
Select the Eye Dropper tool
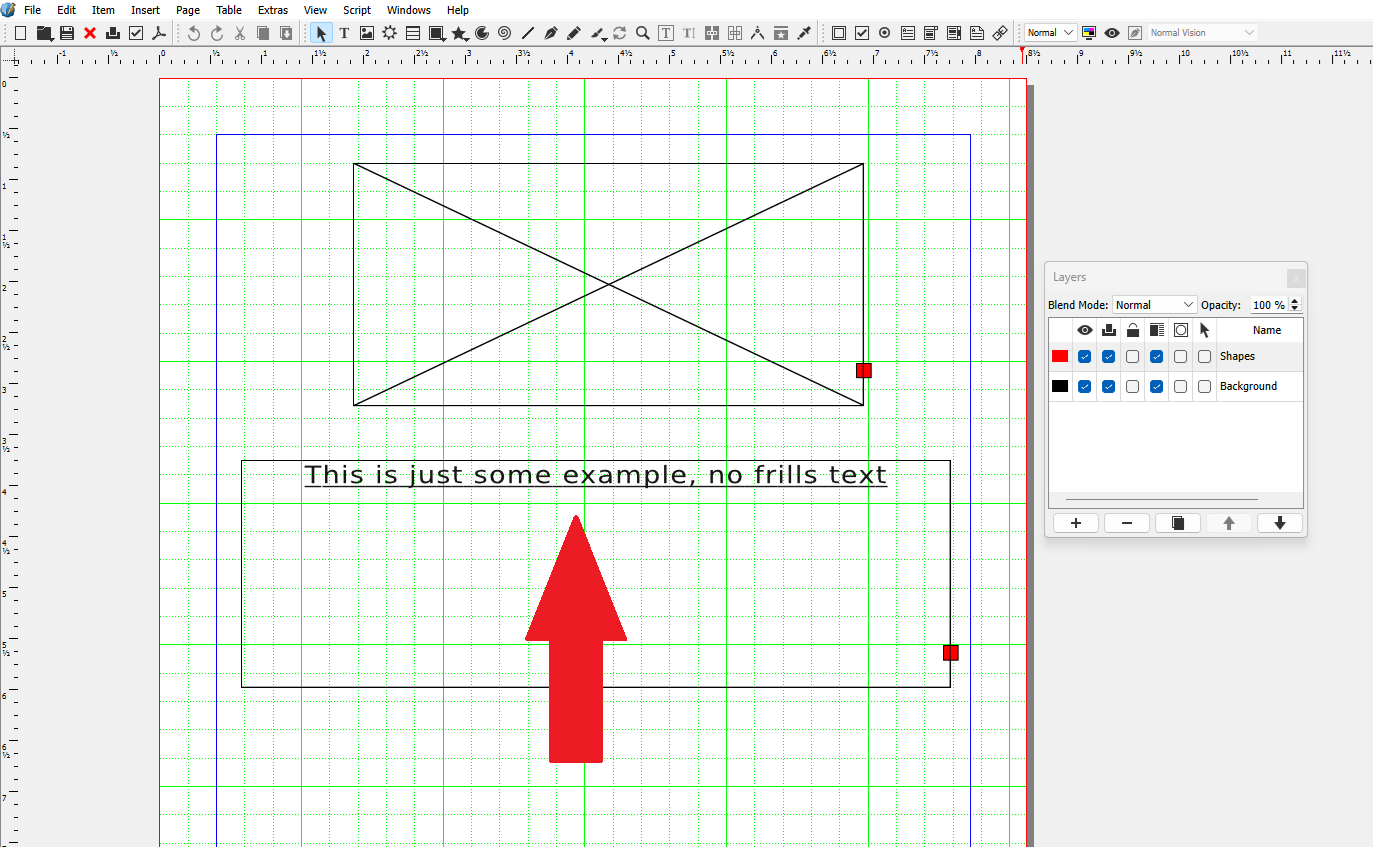pos(804,33)
